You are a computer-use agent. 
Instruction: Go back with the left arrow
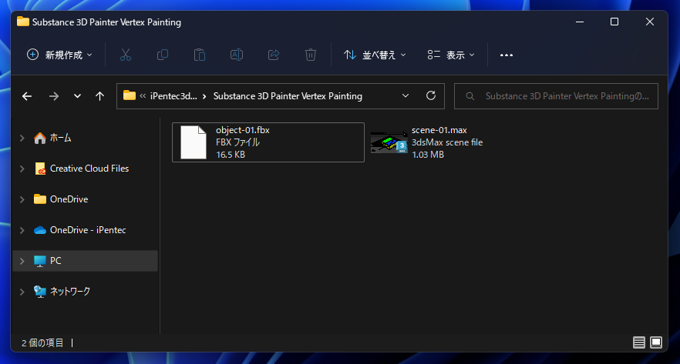pos(27,96)
